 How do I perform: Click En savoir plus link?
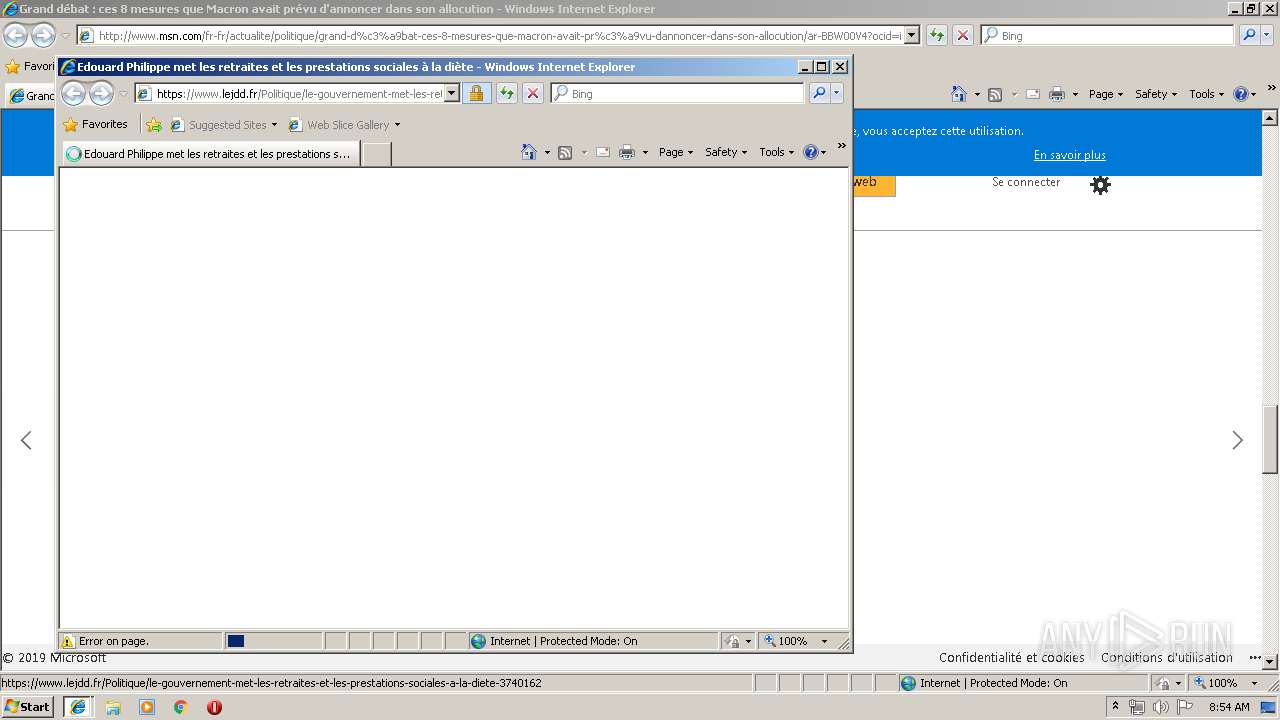click(1069, 155)
